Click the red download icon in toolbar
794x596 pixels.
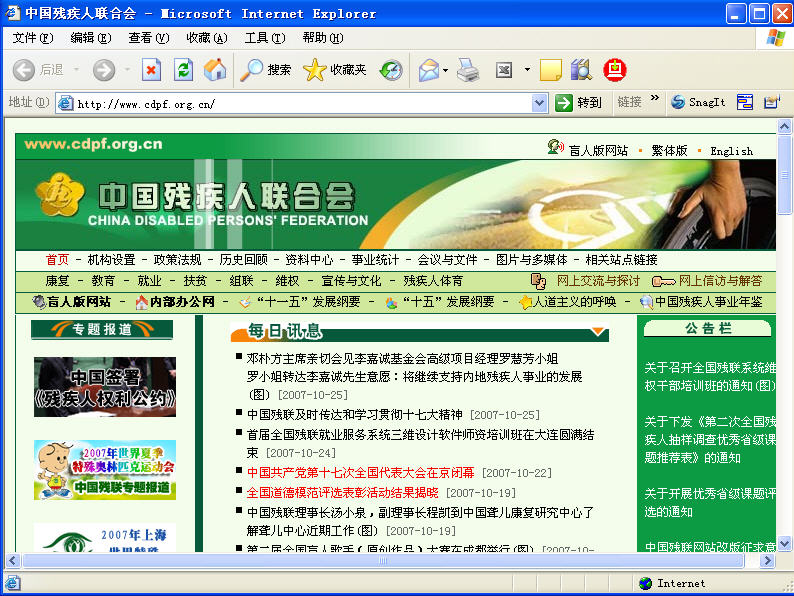[x=615, y=70]
